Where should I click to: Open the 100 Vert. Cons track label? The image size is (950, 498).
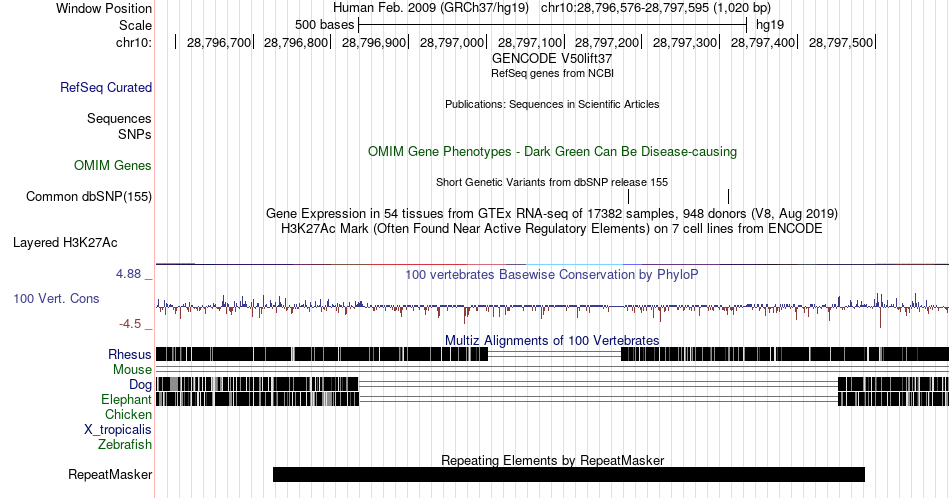pyautogui.click(x=56, y=298)
